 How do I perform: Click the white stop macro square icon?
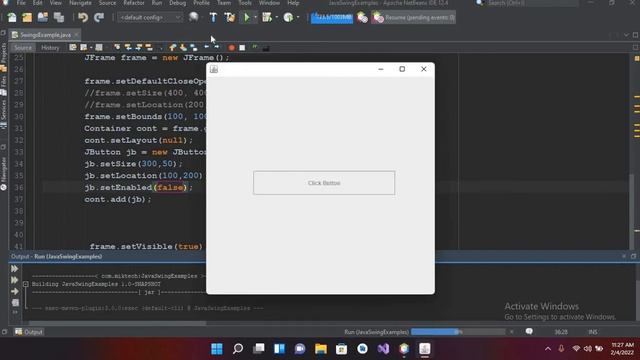click(242, 48)
